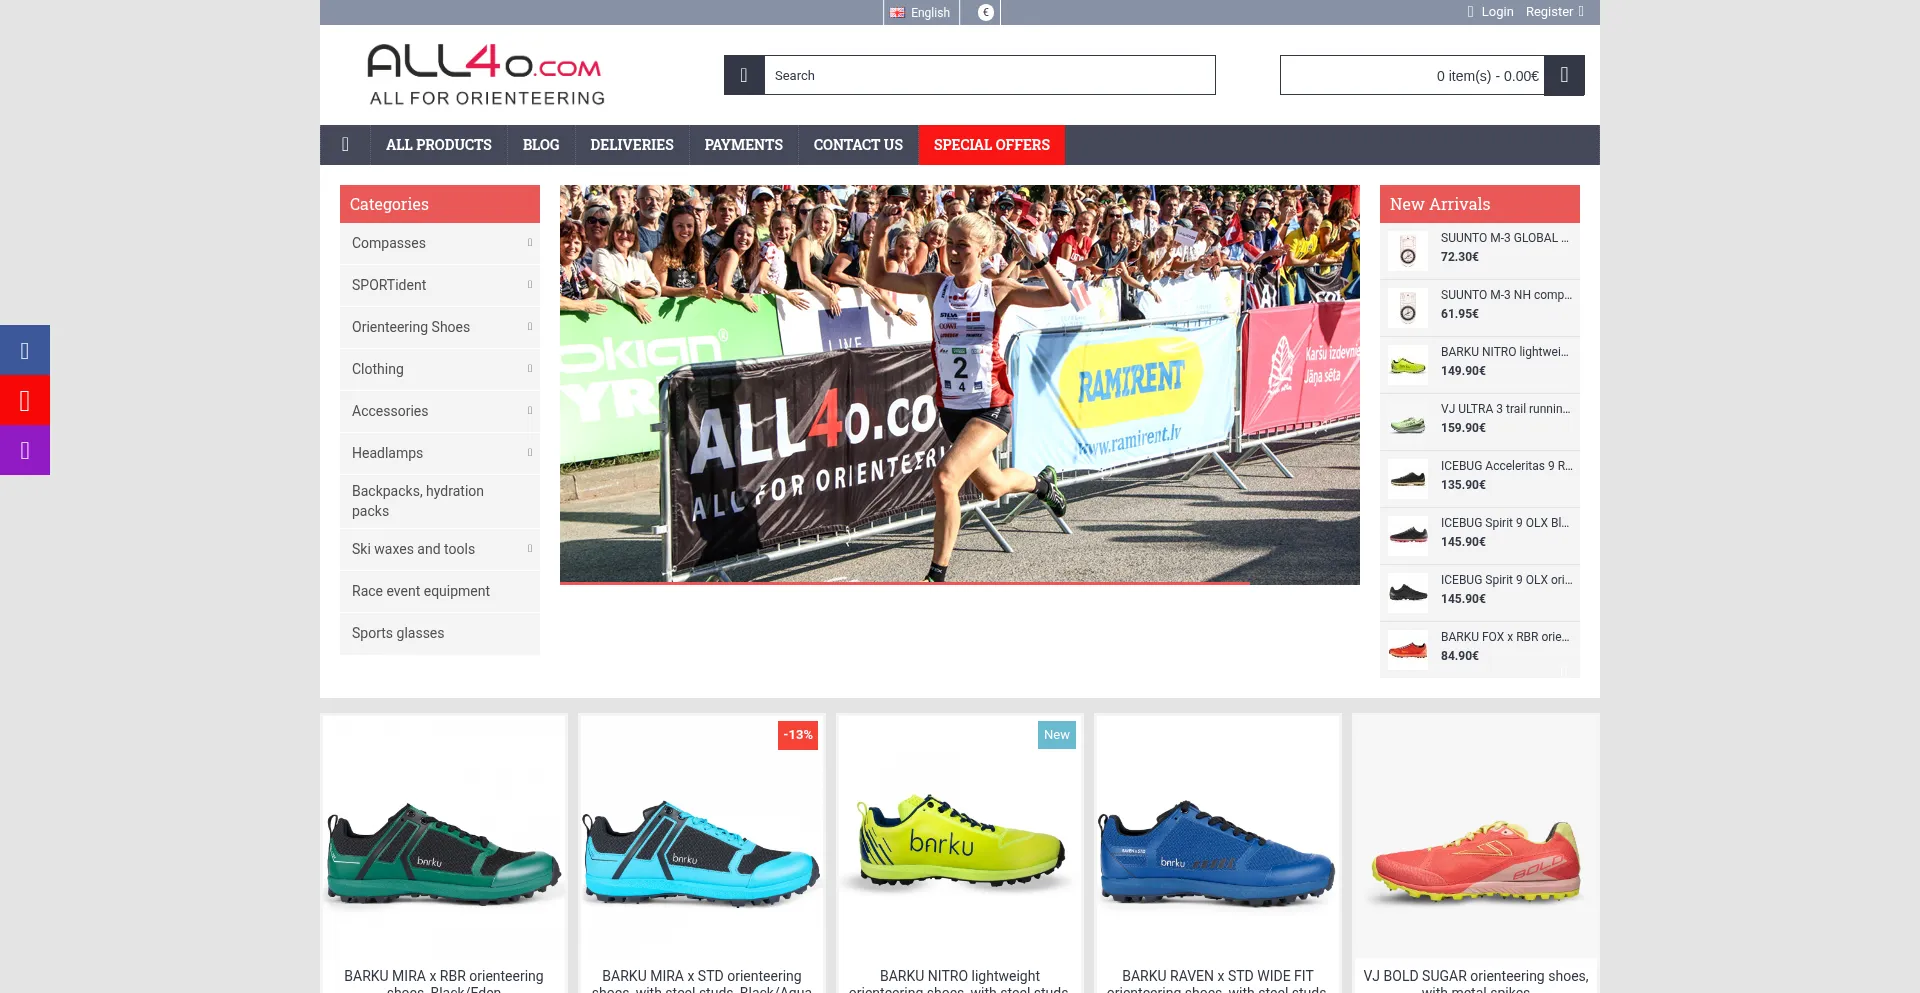
Task: Click the New badge on BARKU NITRO
Action: point(1057,735)
